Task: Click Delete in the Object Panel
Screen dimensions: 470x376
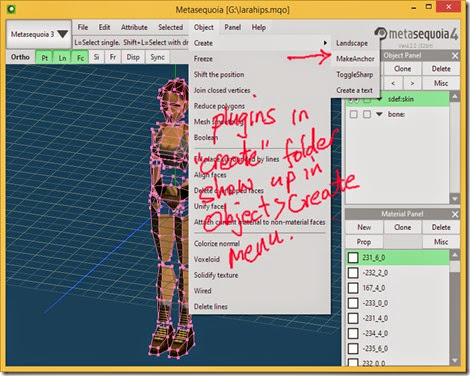Action: [x=441, y=69]
